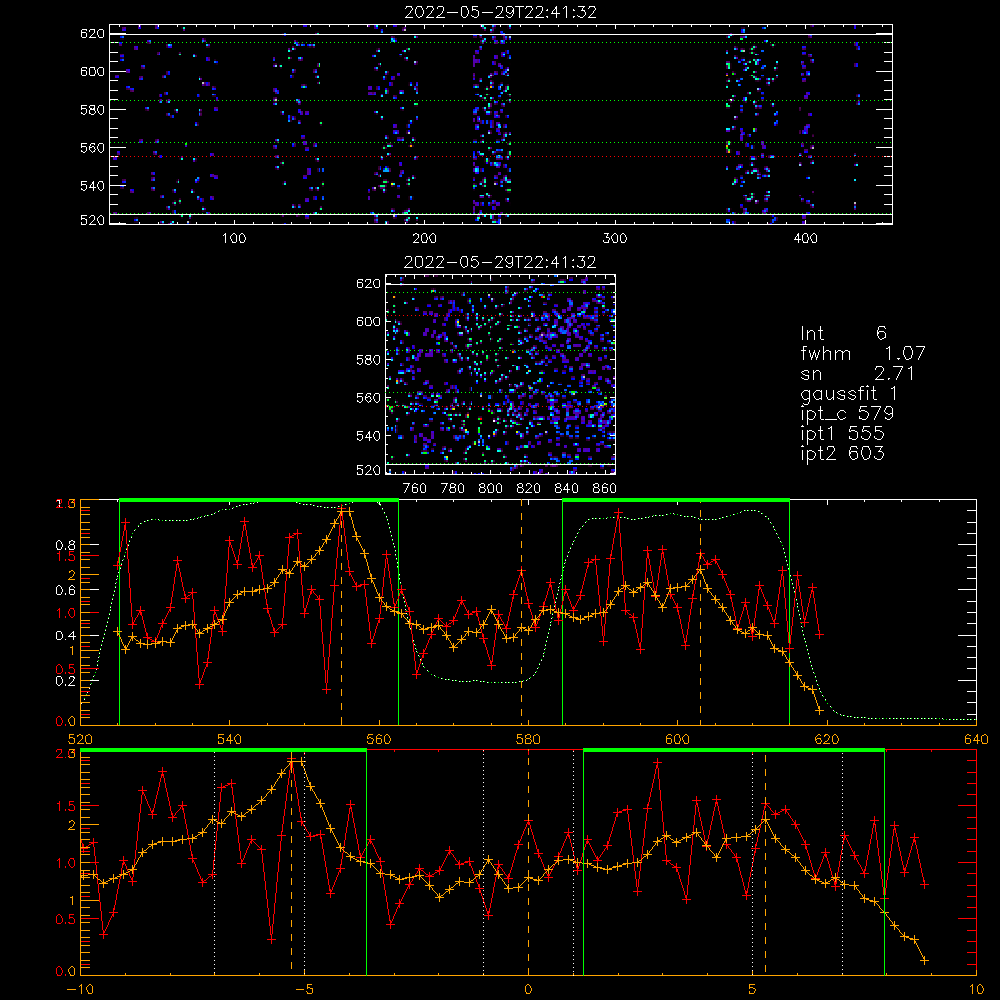
Task: Click the 540 y-axis label of middle plot
Action: pyautogui.click(x=368, y=436)
